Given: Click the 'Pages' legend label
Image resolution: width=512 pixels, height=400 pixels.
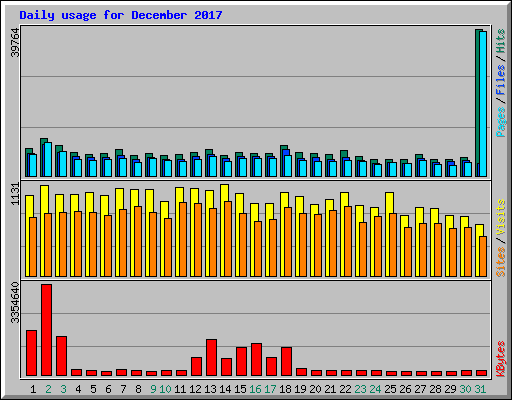Looking at the screenshot, I should [501, 122].
